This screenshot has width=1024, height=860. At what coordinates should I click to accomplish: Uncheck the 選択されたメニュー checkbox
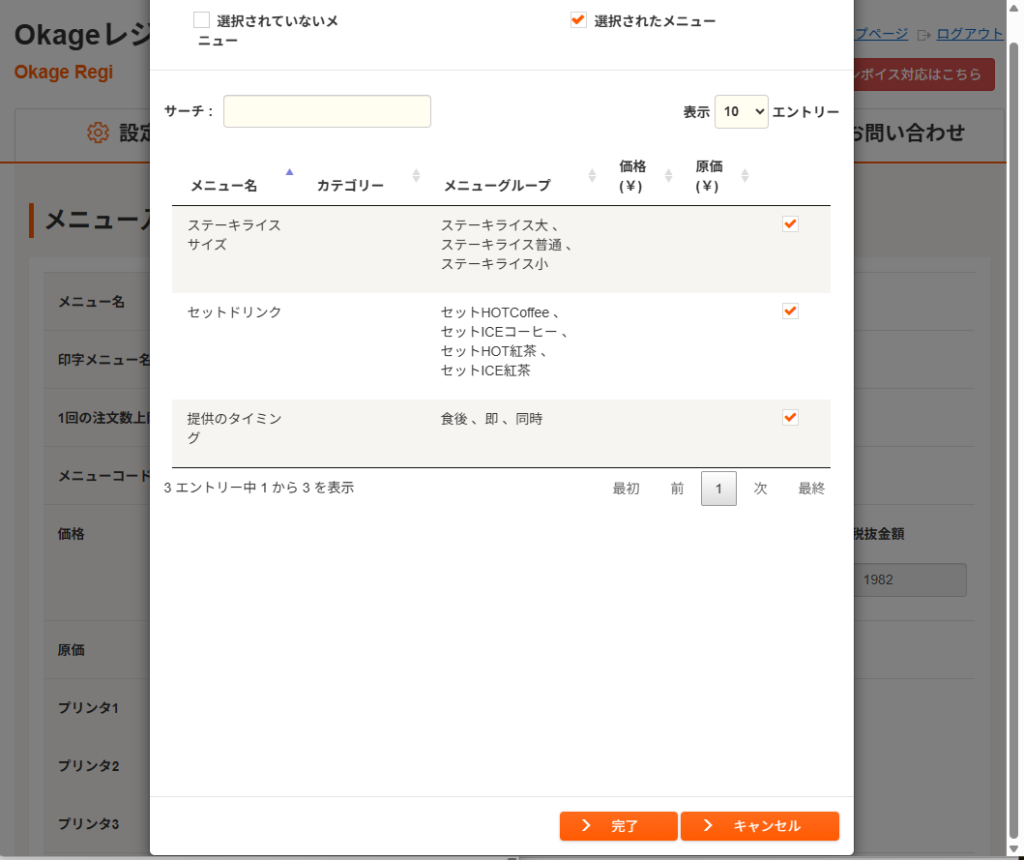578,20
